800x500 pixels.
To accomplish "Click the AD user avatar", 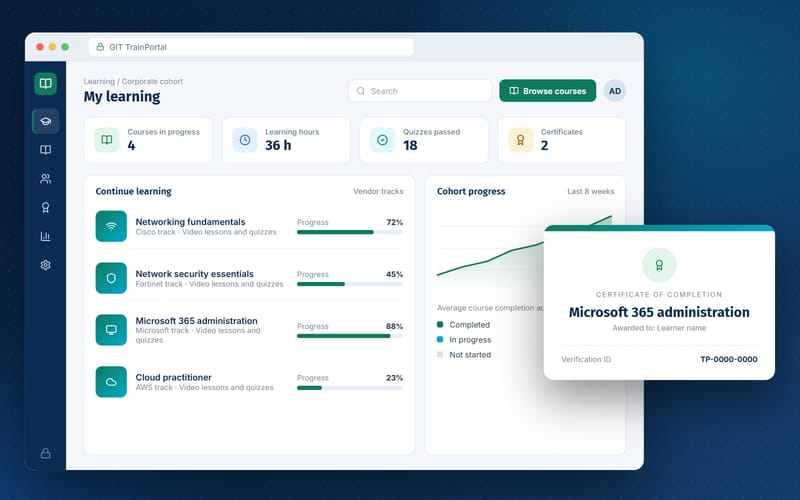I will [x=615, y=91].
